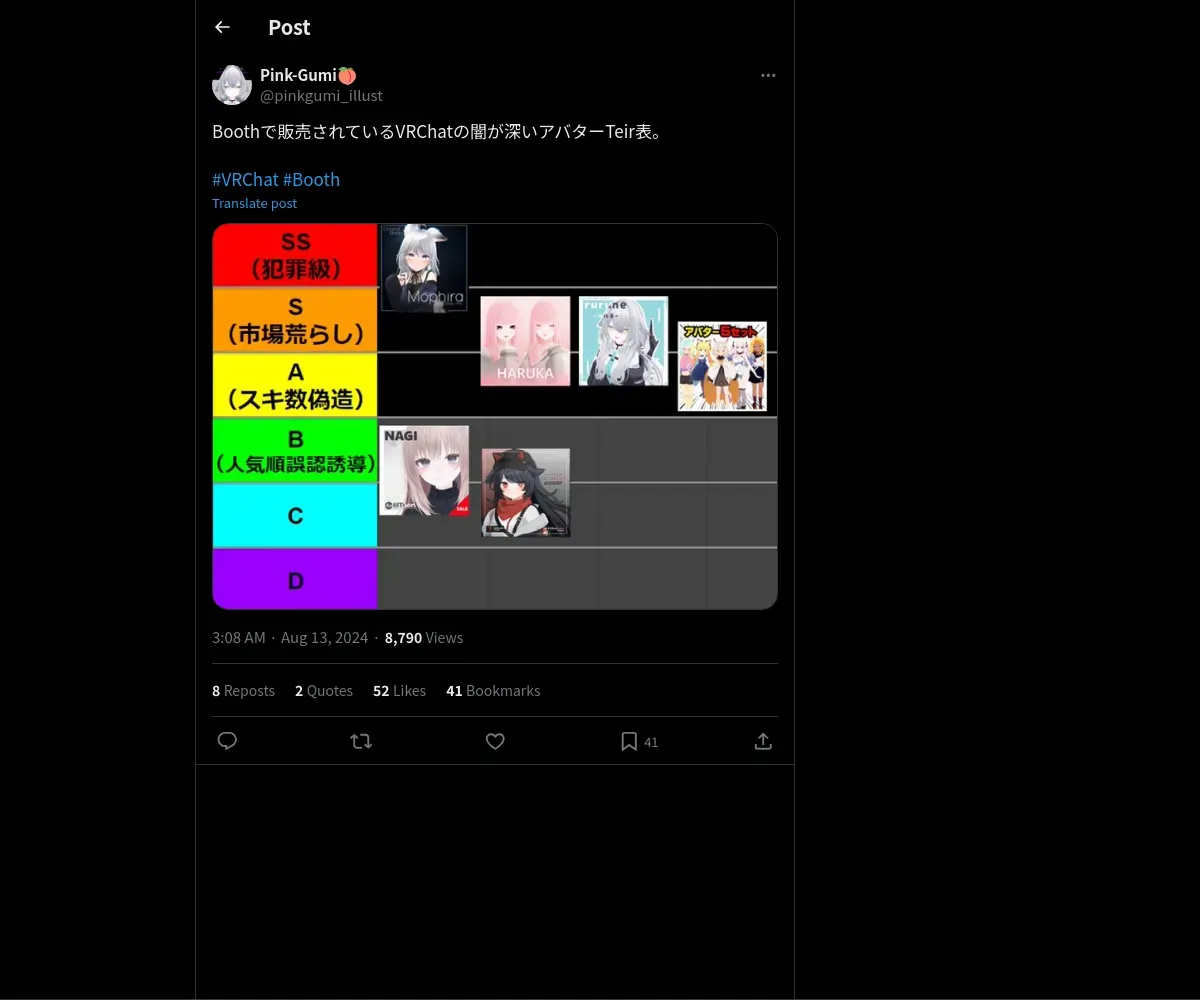Click the 8,790 Views count

click(x=424, y=638)
